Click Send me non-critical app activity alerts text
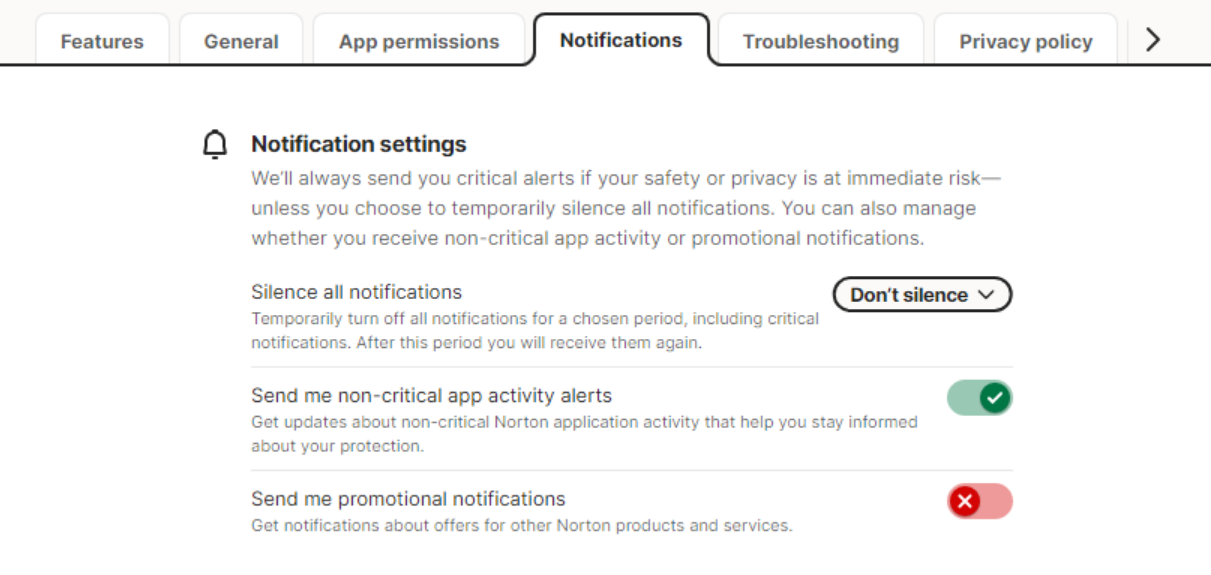 (x=431, y=395)
